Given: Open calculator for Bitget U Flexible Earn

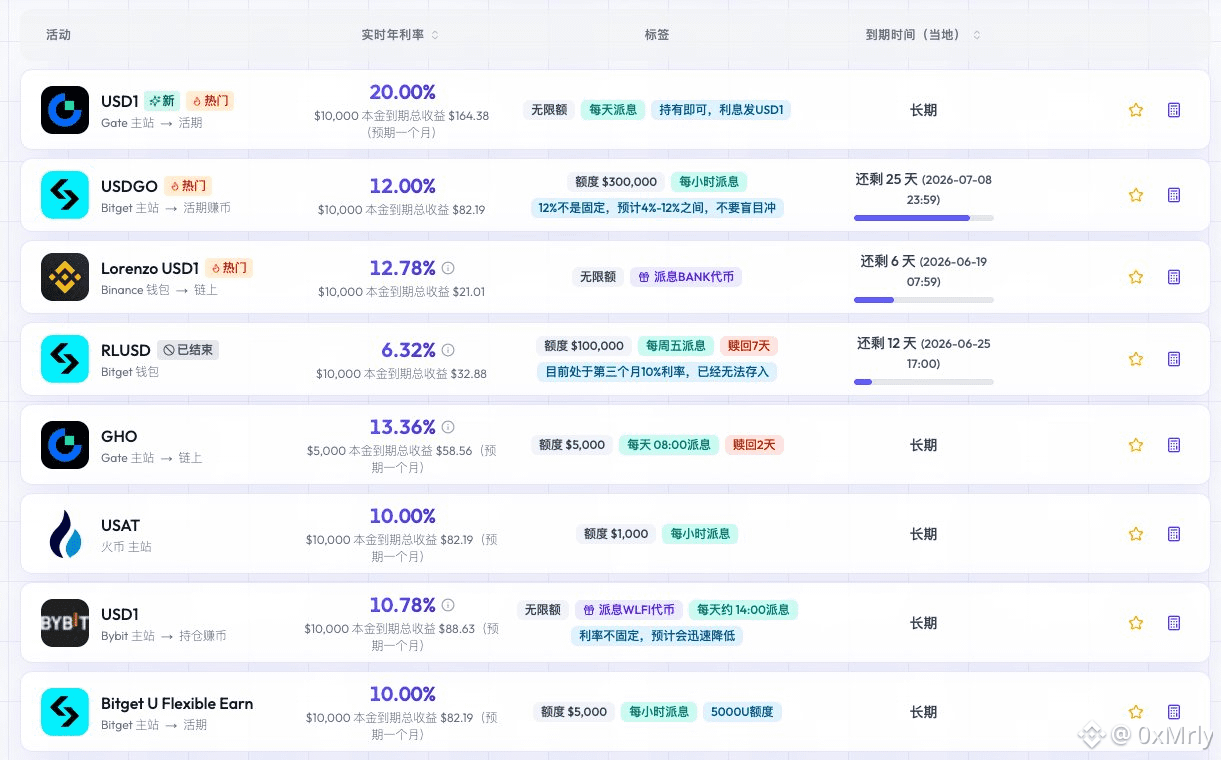Looking at the screenshot, I should coord(1174,712).
